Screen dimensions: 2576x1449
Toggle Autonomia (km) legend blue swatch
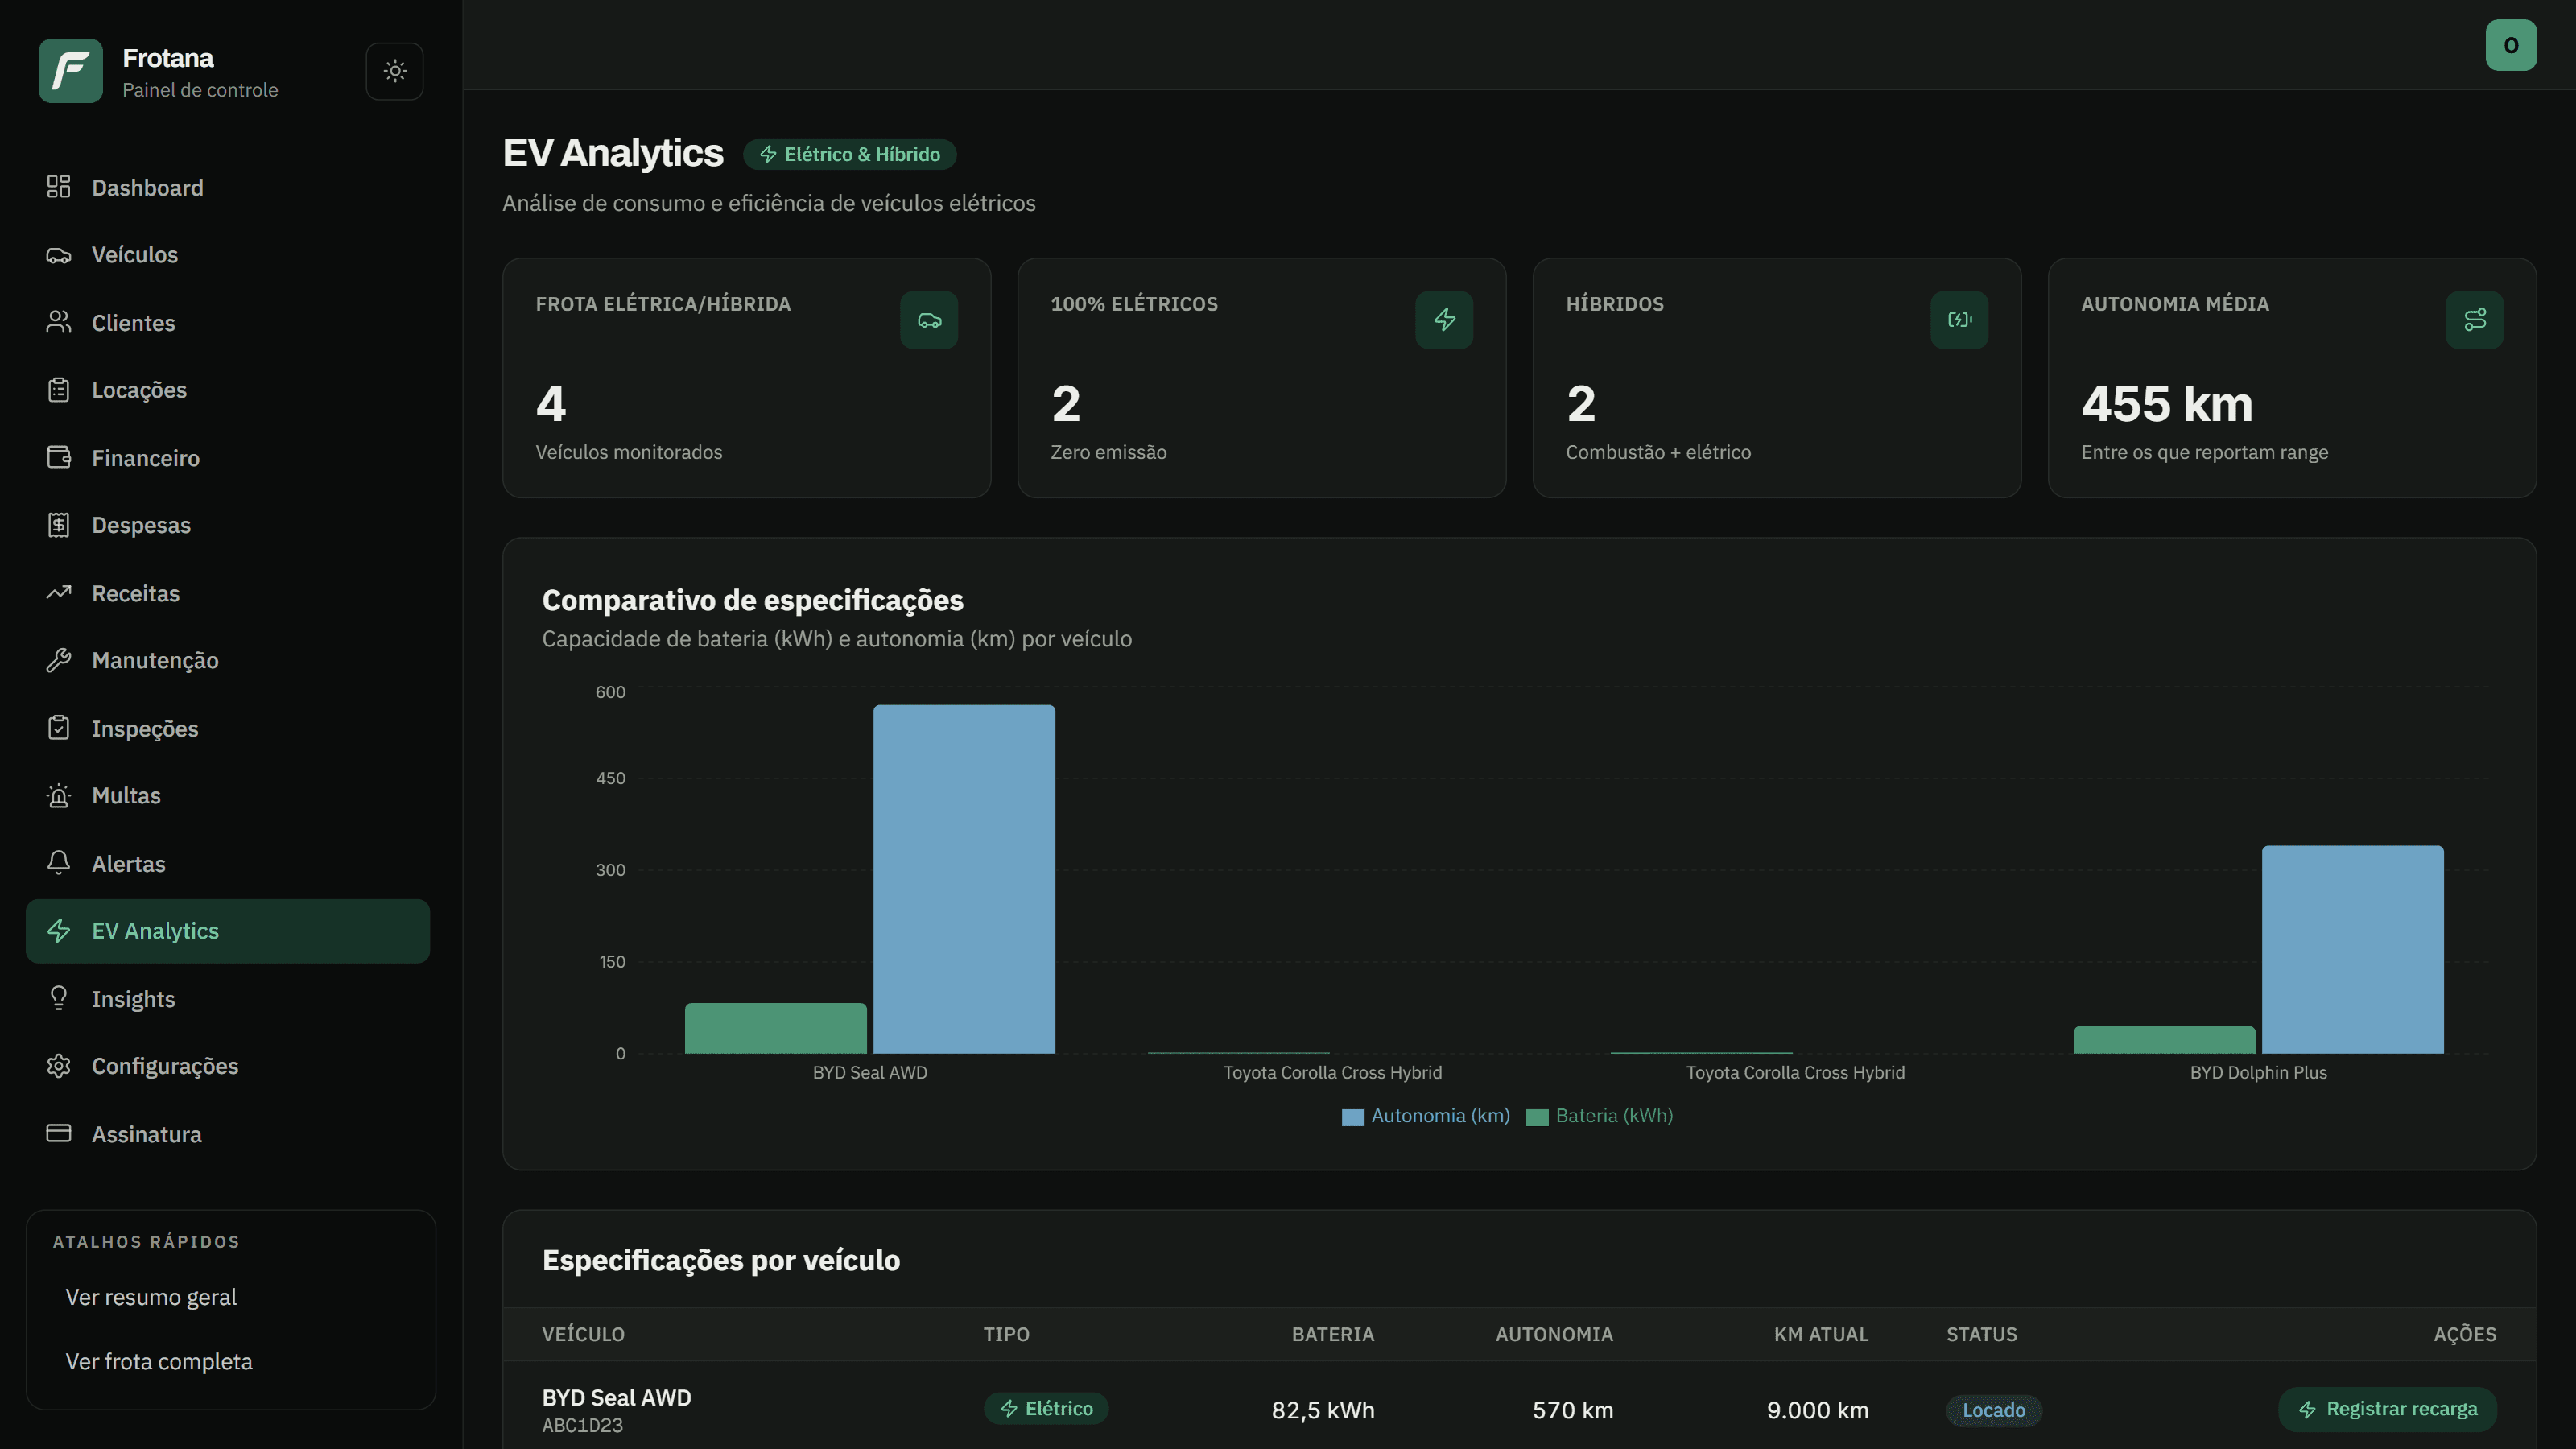click(1352, 1117)
